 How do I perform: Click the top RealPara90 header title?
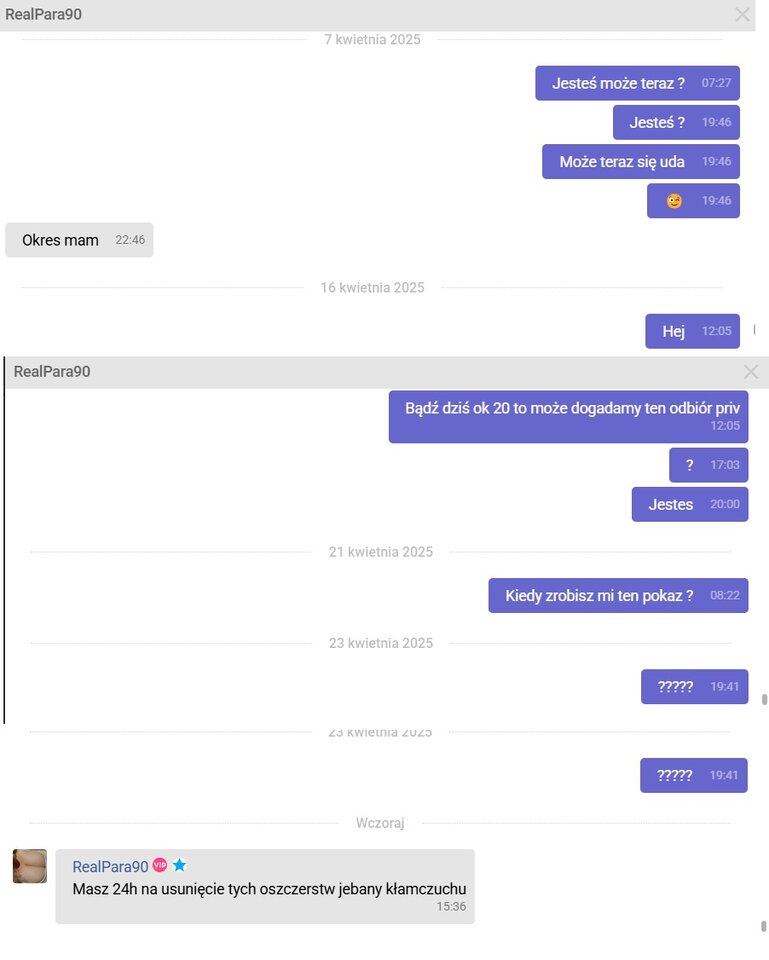[43, 14]
